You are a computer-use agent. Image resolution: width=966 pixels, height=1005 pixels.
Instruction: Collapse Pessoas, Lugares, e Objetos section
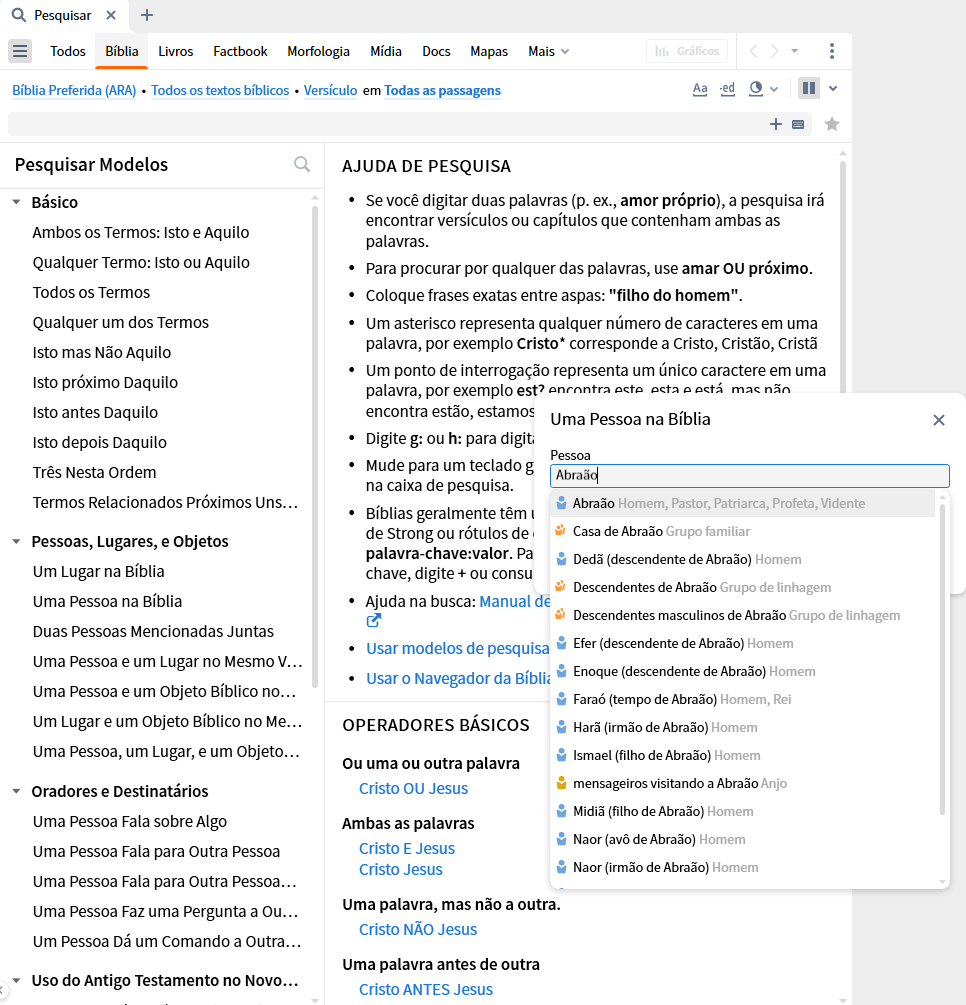[x=16, y=542]
